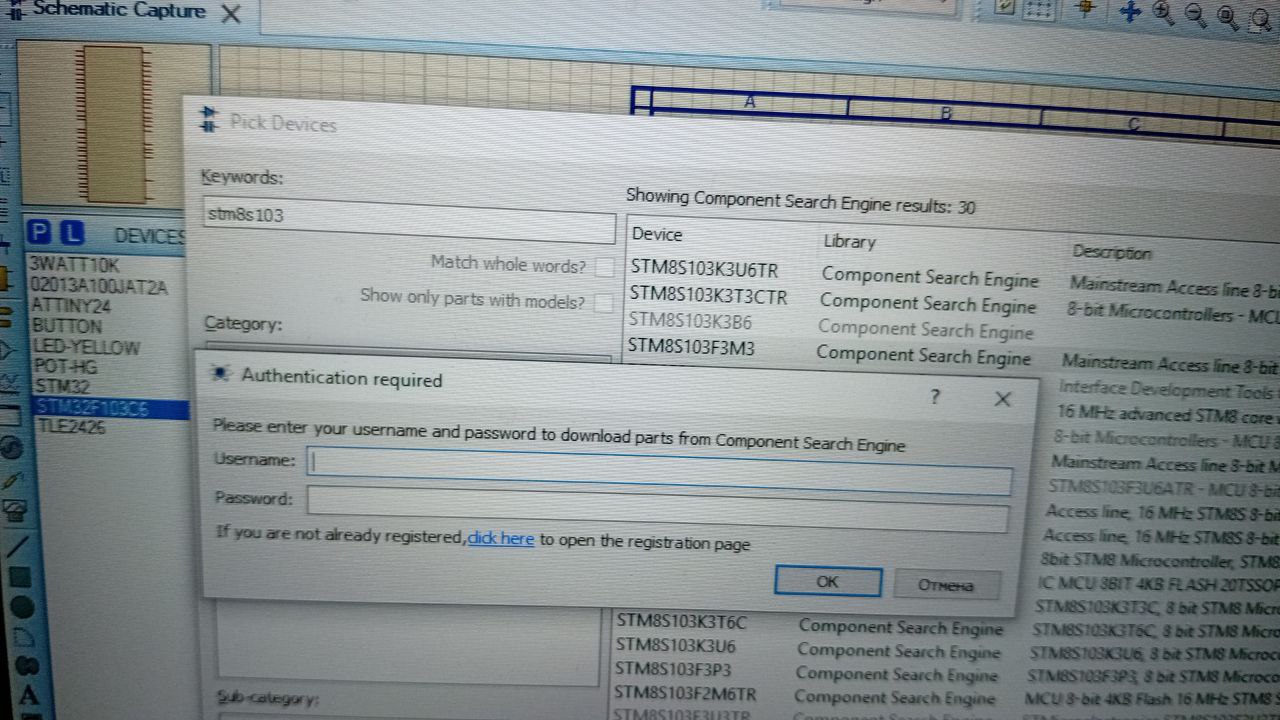Select the 2D line drawing tool
This screenshot has width=1280, height=720.
17,546
